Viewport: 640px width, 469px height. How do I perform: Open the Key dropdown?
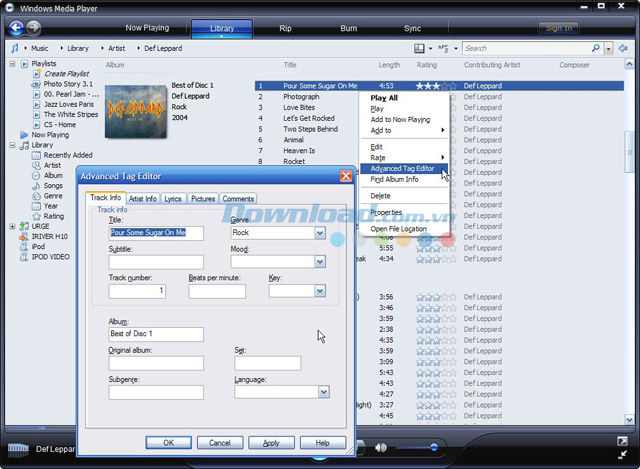point(320,291)
